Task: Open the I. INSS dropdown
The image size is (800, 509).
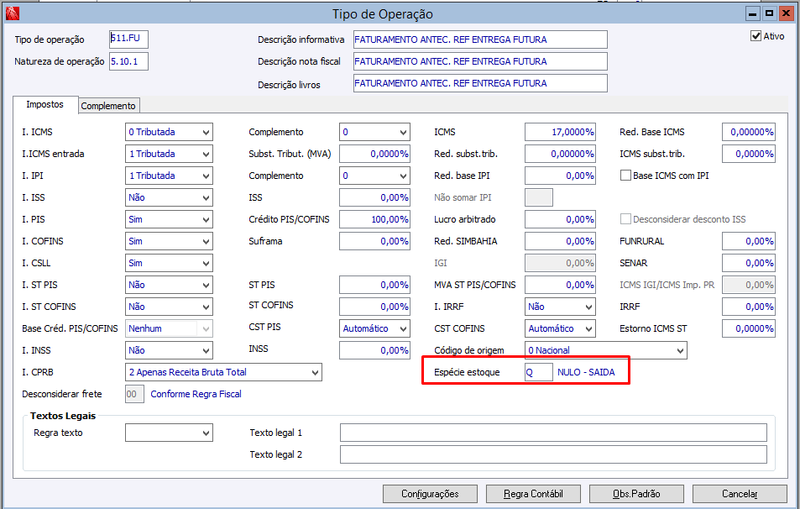Action: click(169, 351)
